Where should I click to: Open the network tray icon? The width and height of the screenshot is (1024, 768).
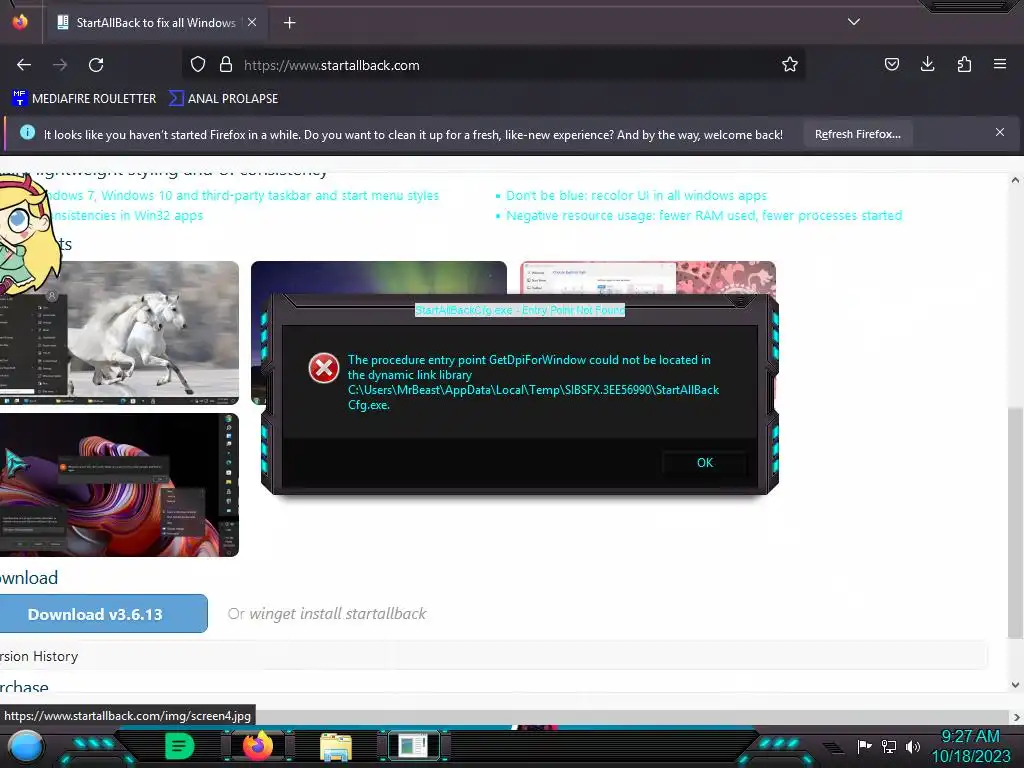click(x=889, y=746)
